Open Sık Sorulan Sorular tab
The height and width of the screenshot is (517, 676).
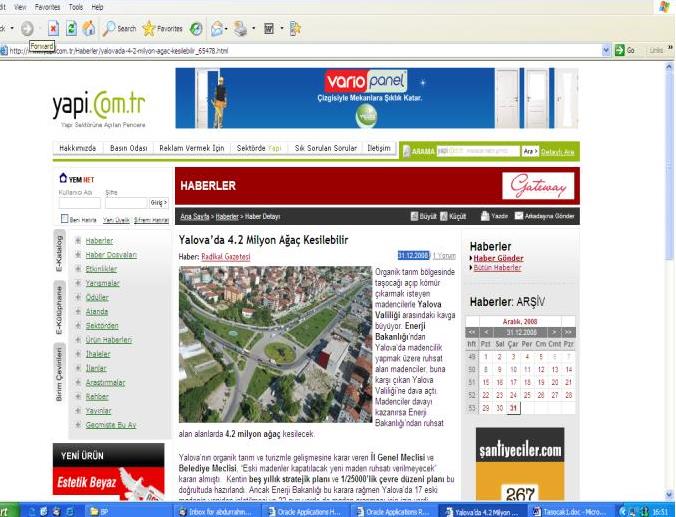point(326,148)
